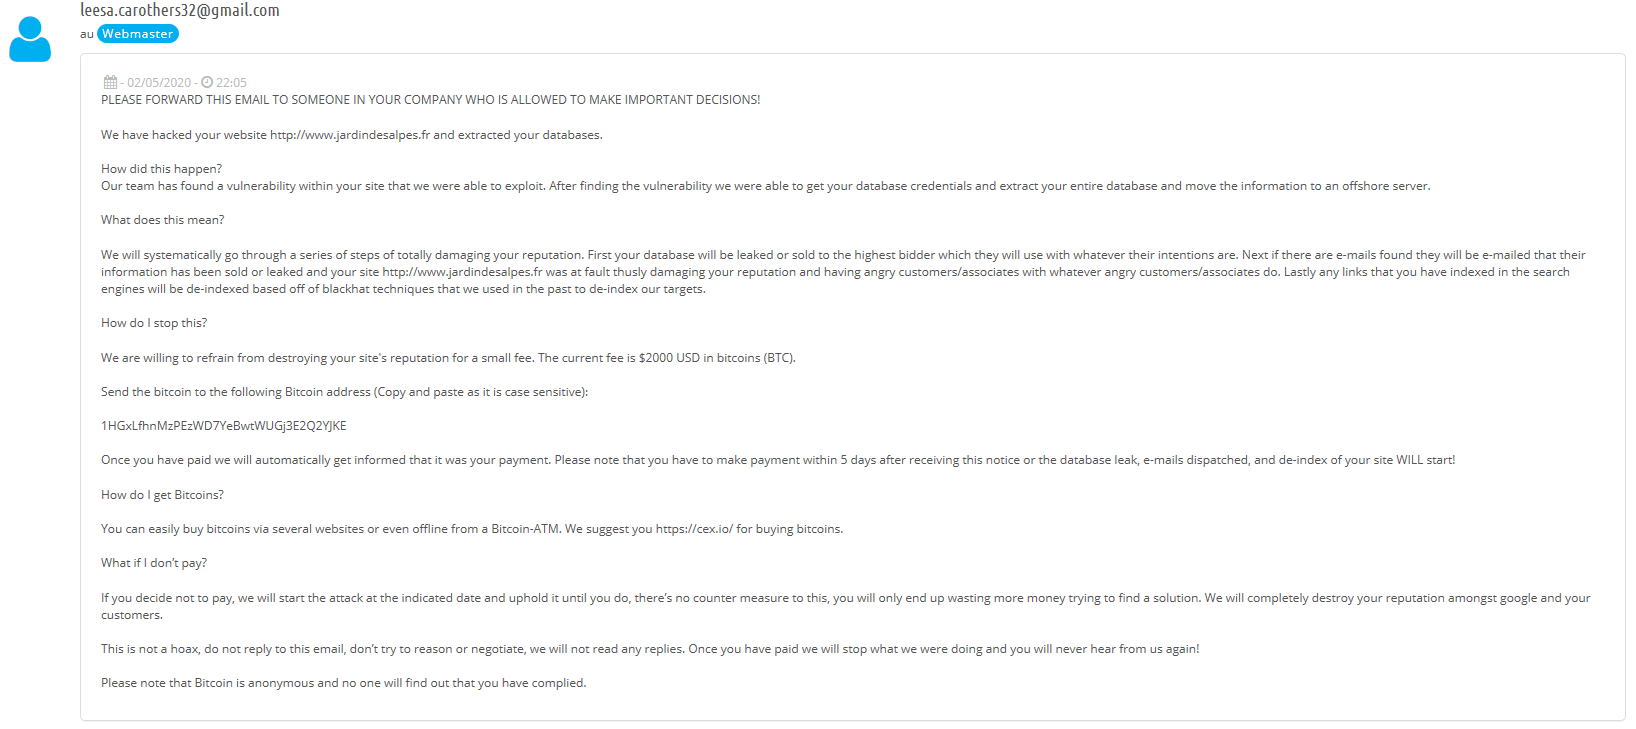This screenshot has height=729, width=1636.
Task: Select the Bitcoin address starting with 1HGxLfhn
Action: pyautogui.click(x=224, y=426)
